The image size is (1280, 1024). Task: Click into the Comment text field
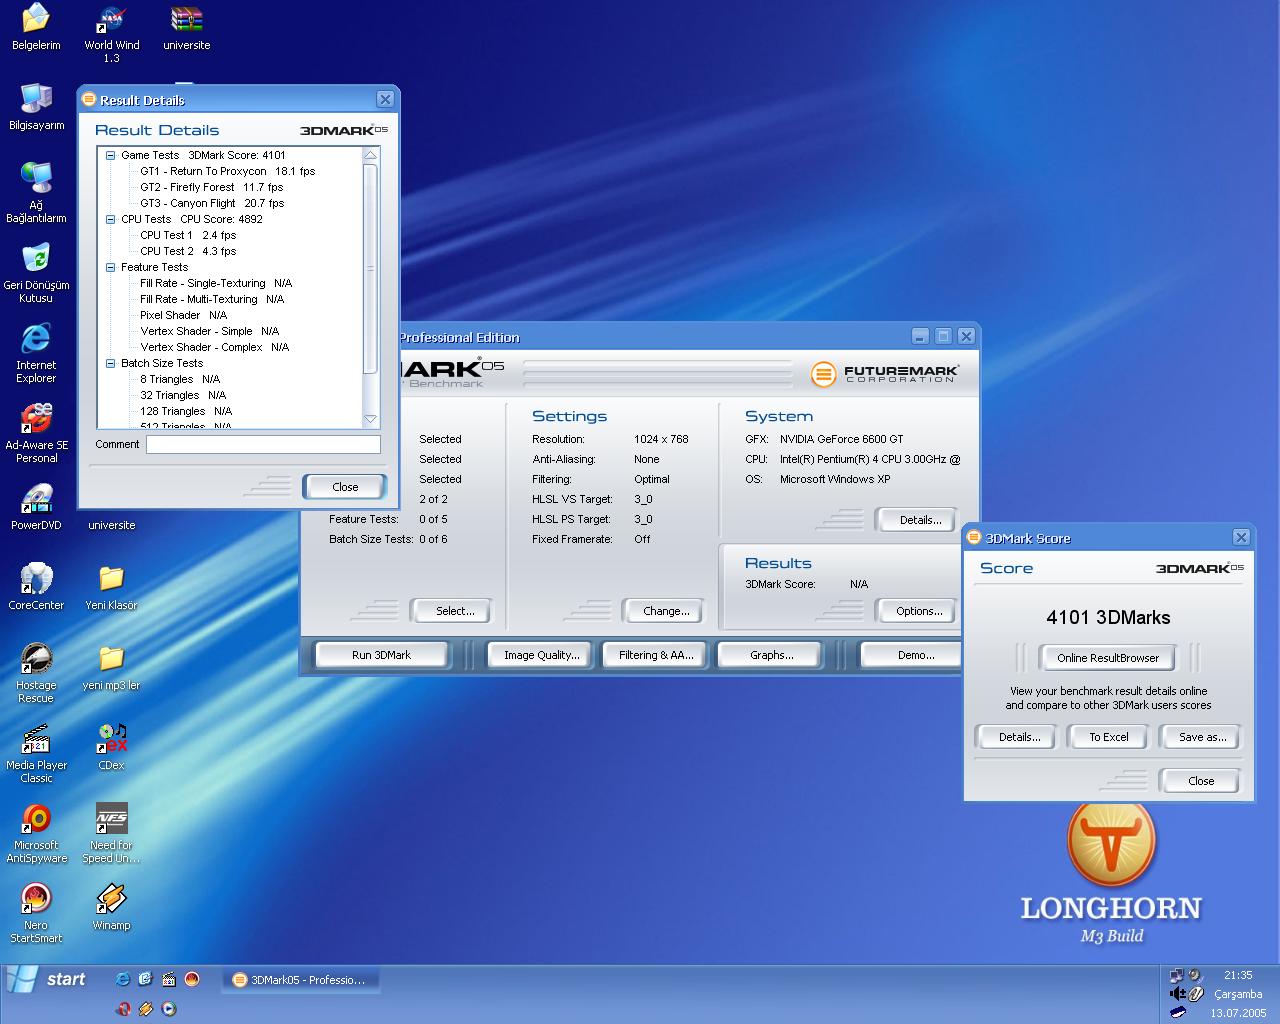[x=263, y=445]
